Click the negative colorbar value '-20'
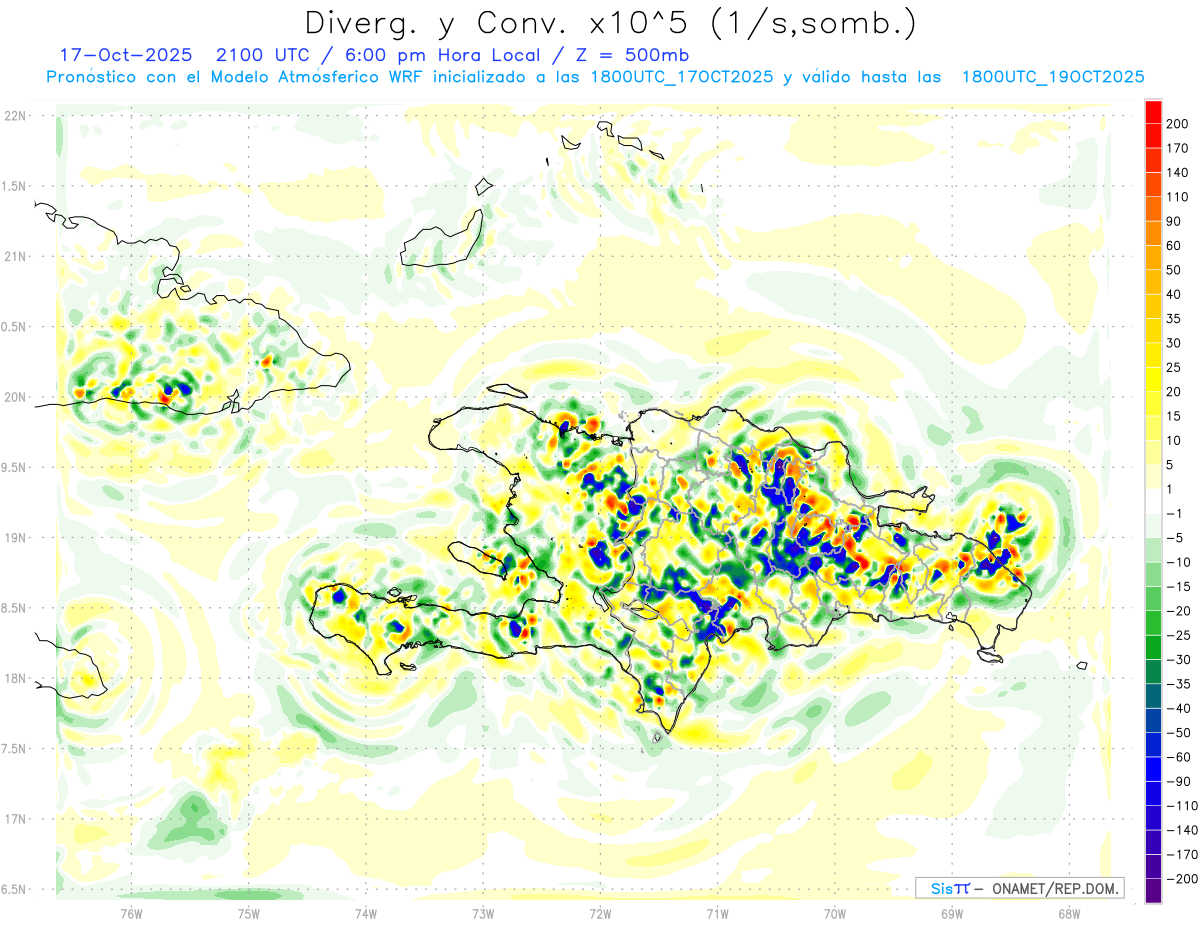 click(x=1179, y=611)
